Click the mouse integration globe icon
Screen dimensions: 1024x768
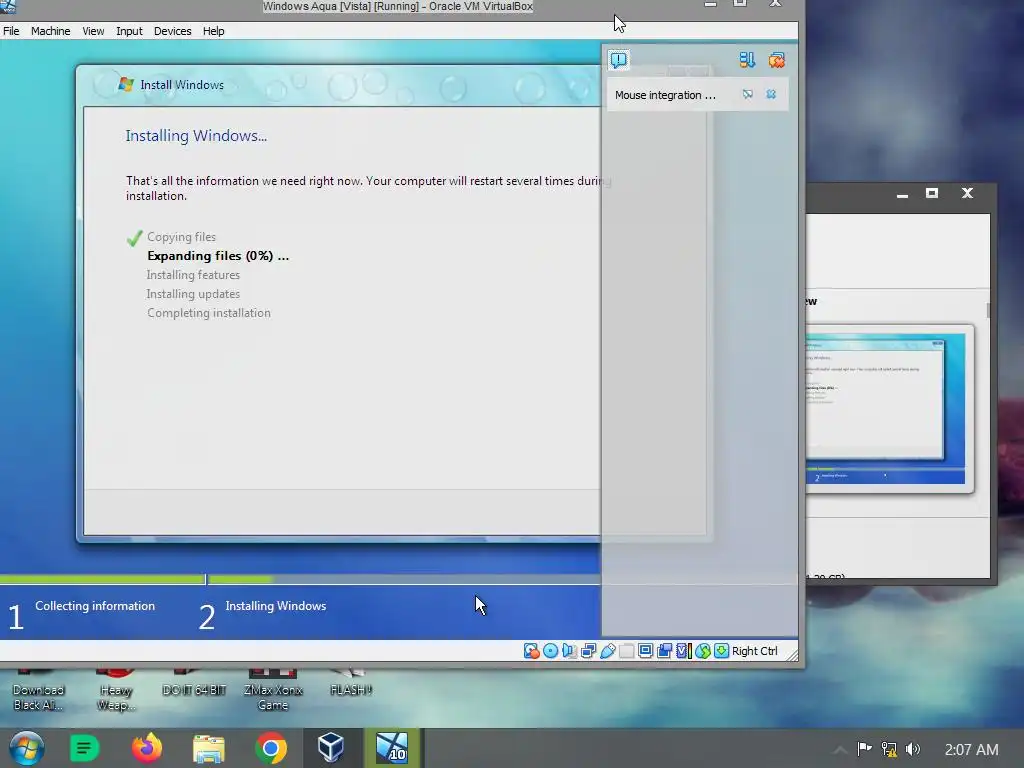(703, 650)
